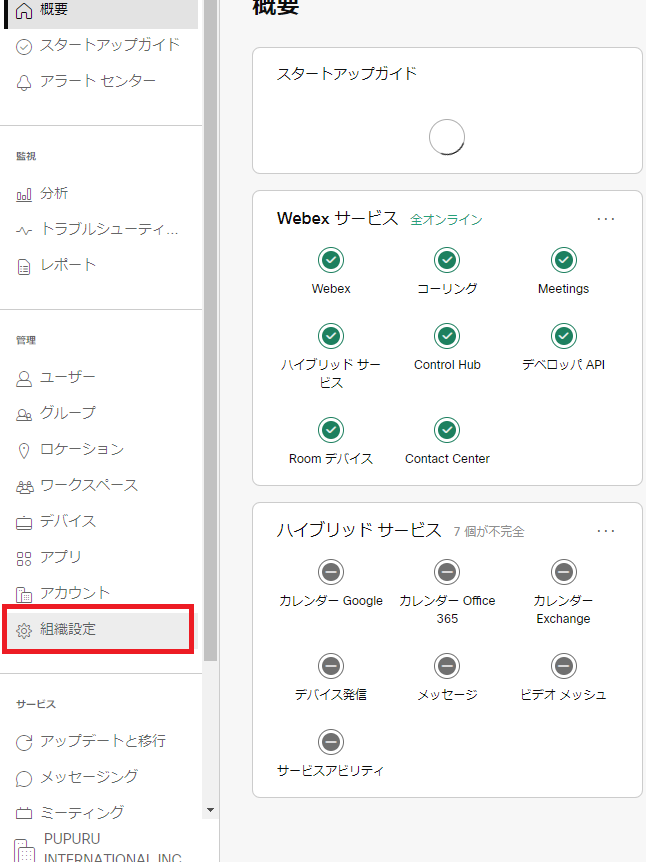Click the Control Hub status check icon
Image resolution: width=672 pixels, height=862 pixels.
pyautogui.click(x=447, y=336)
